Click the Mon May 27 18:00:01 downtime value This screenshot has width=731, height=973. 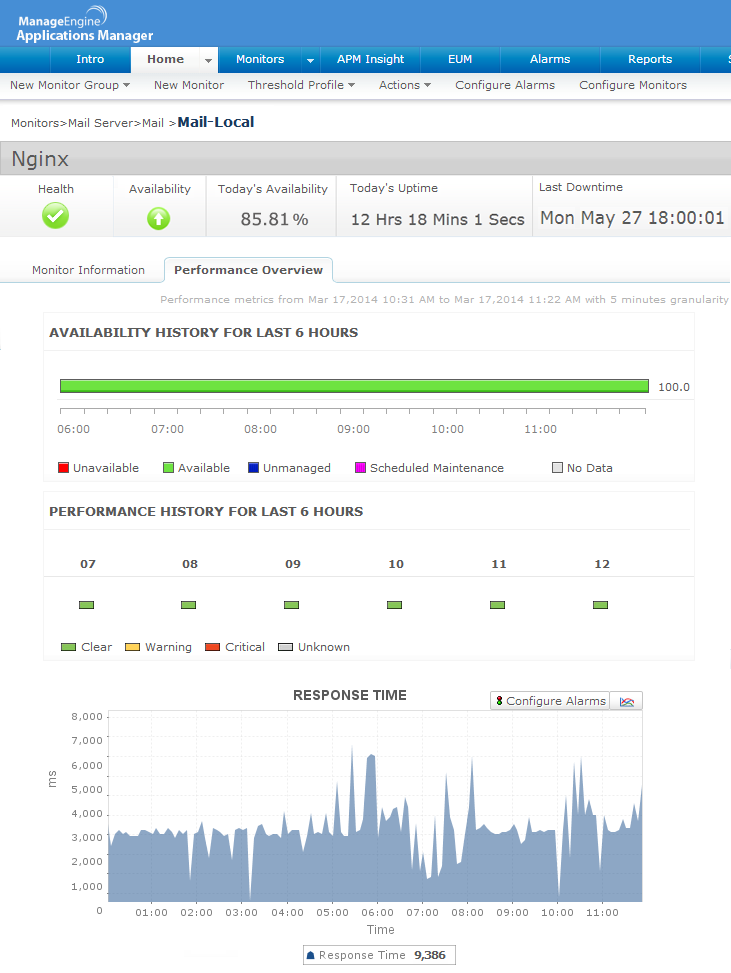click(632, 218)
